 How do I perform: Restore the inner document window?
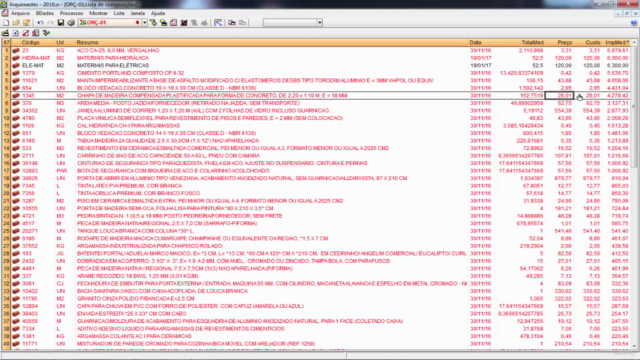(627, 13)
